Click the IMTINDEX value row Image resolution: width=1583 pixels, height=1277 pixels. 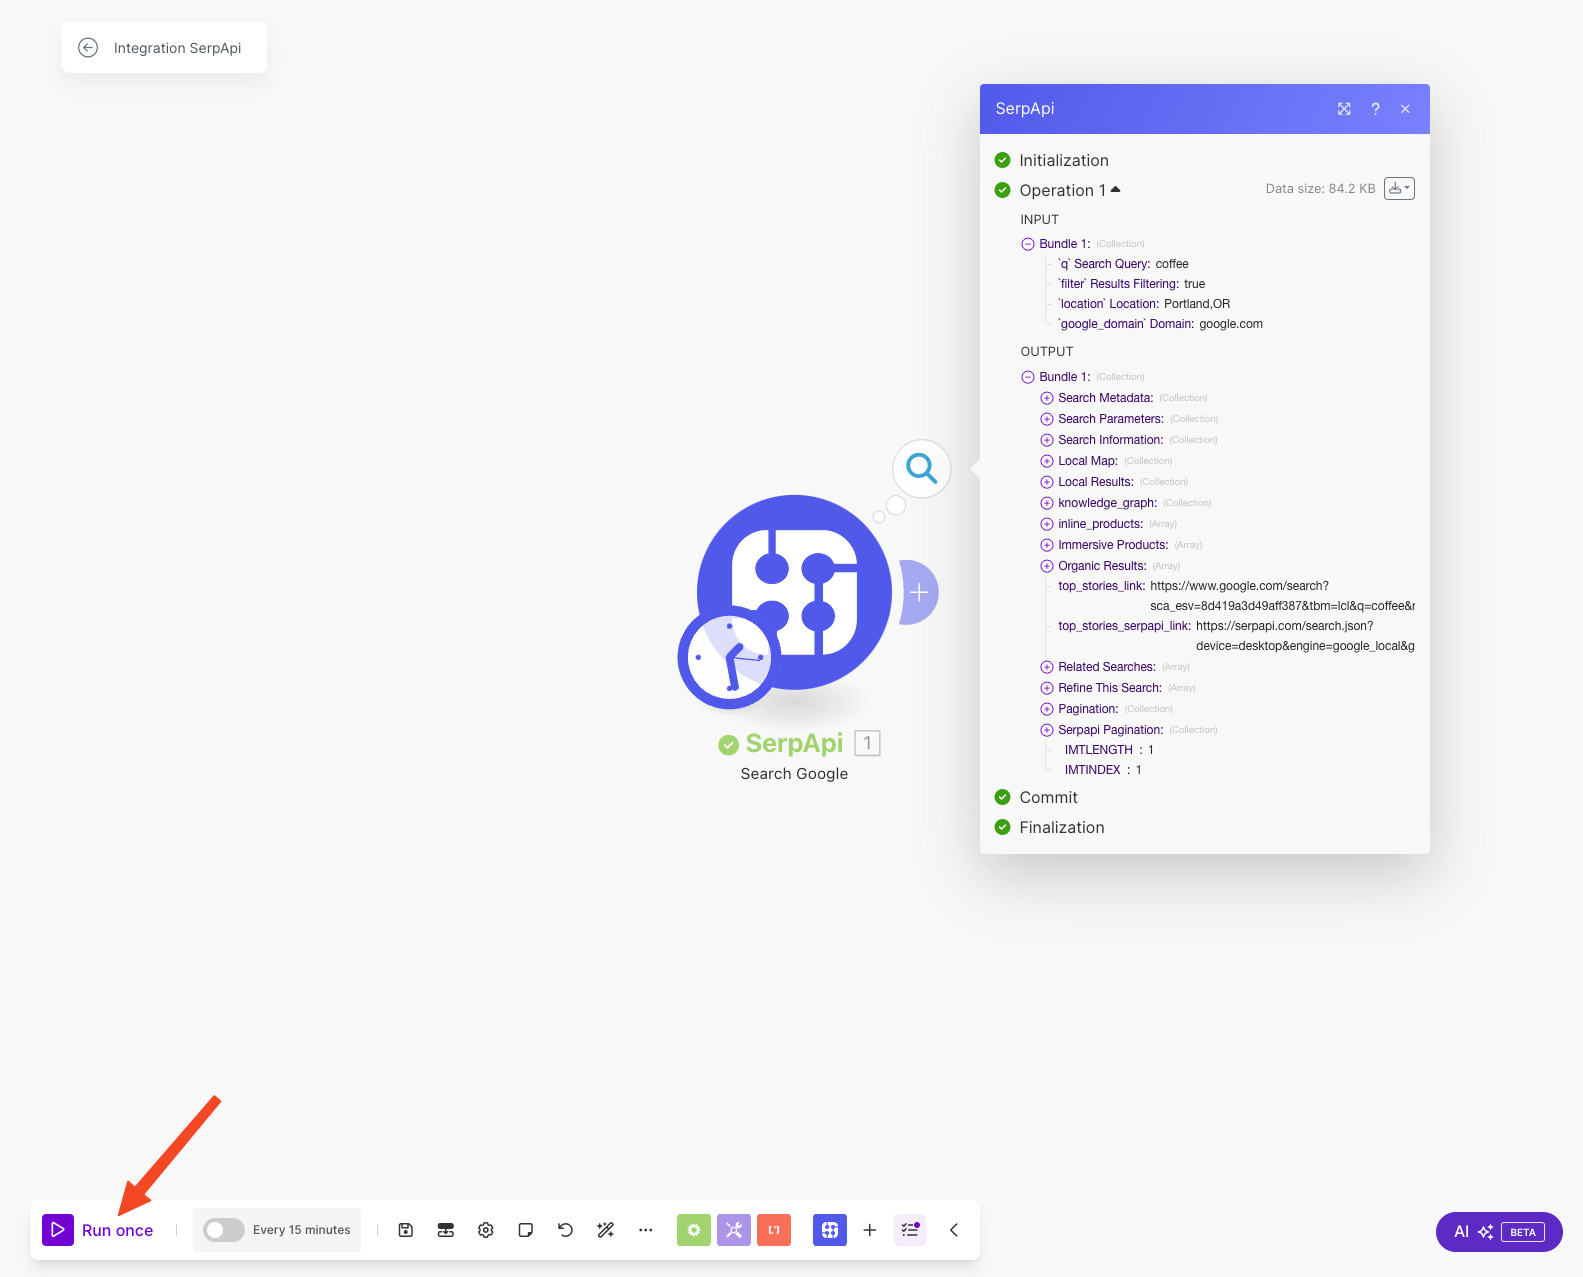click(1103, 770)
